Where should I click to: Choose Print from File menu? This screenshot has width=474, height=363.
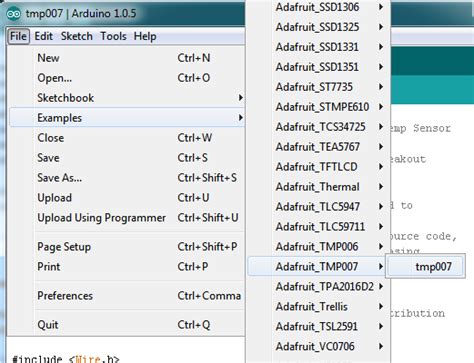[127, 267]
